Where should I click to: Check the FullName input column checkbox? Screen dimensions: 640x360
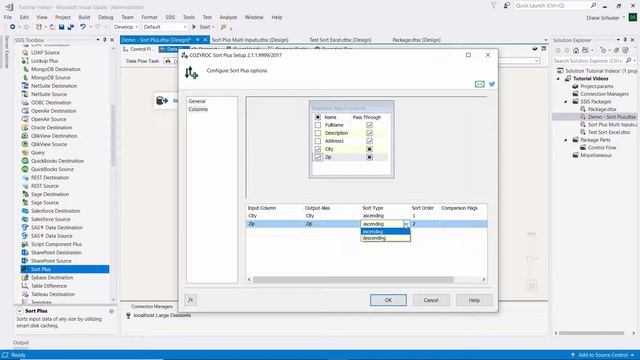(x=318, y=125)
